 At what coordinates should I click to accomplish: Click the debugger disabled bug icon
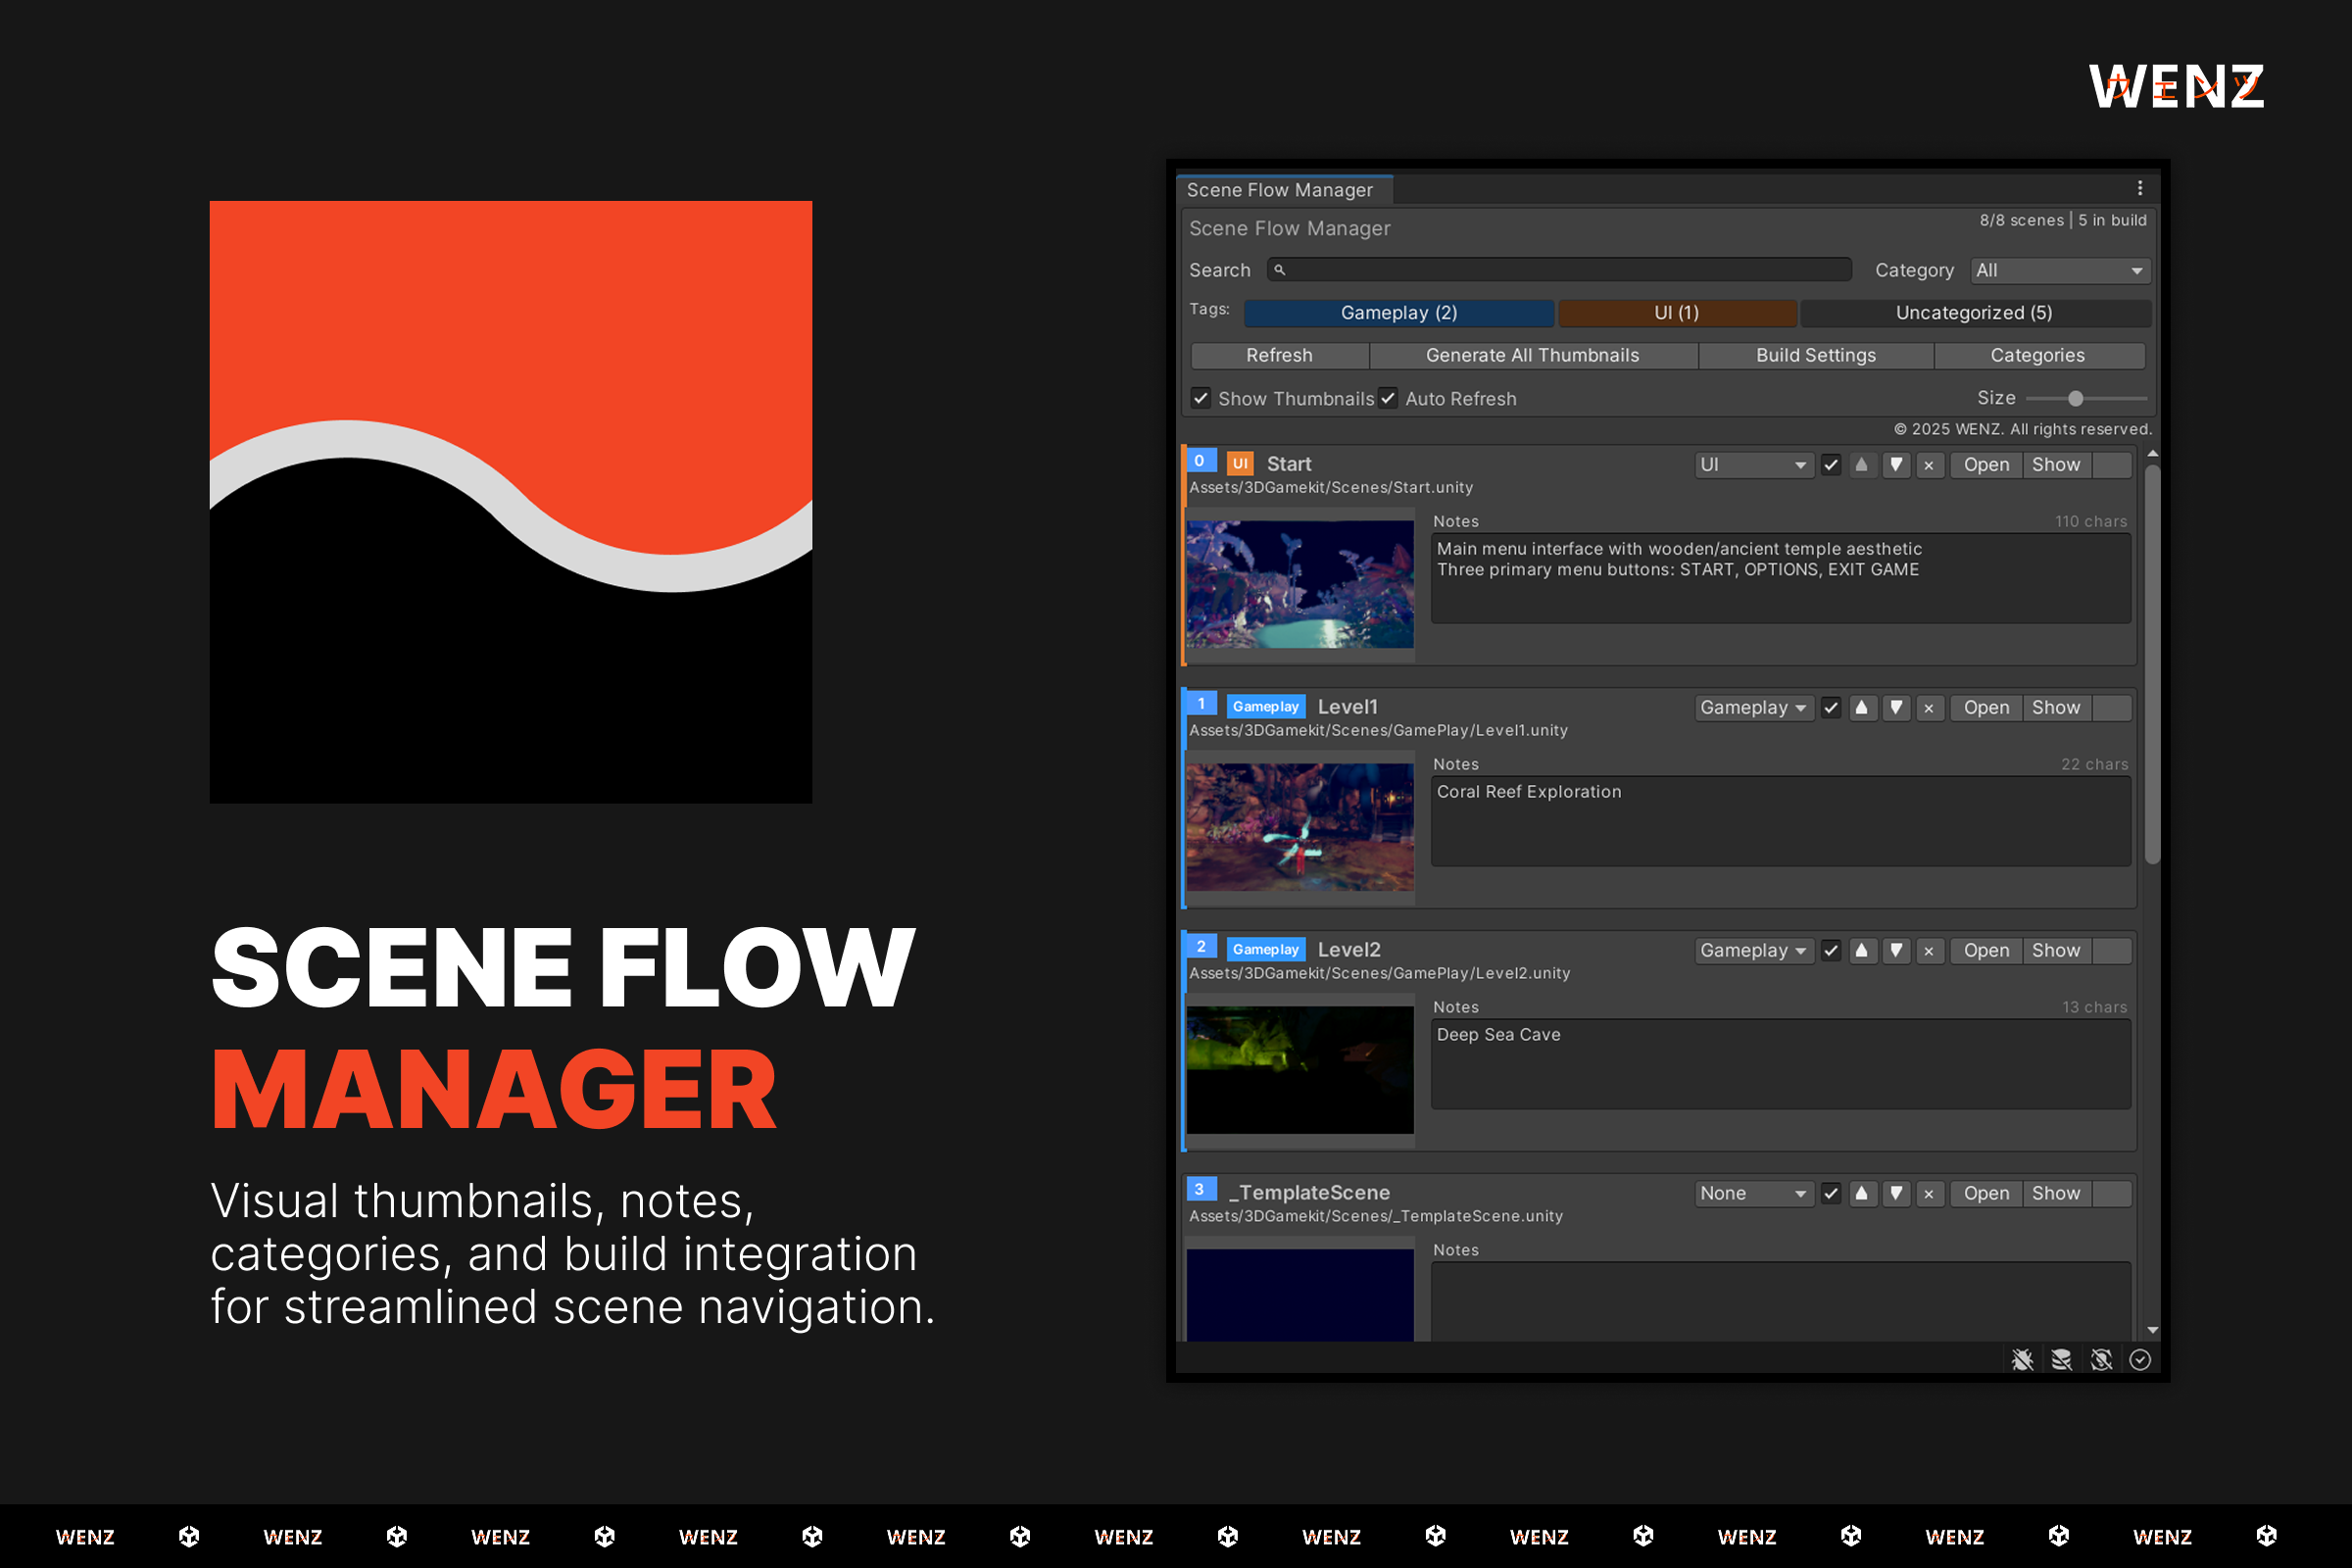(x=2022, y=1360)
